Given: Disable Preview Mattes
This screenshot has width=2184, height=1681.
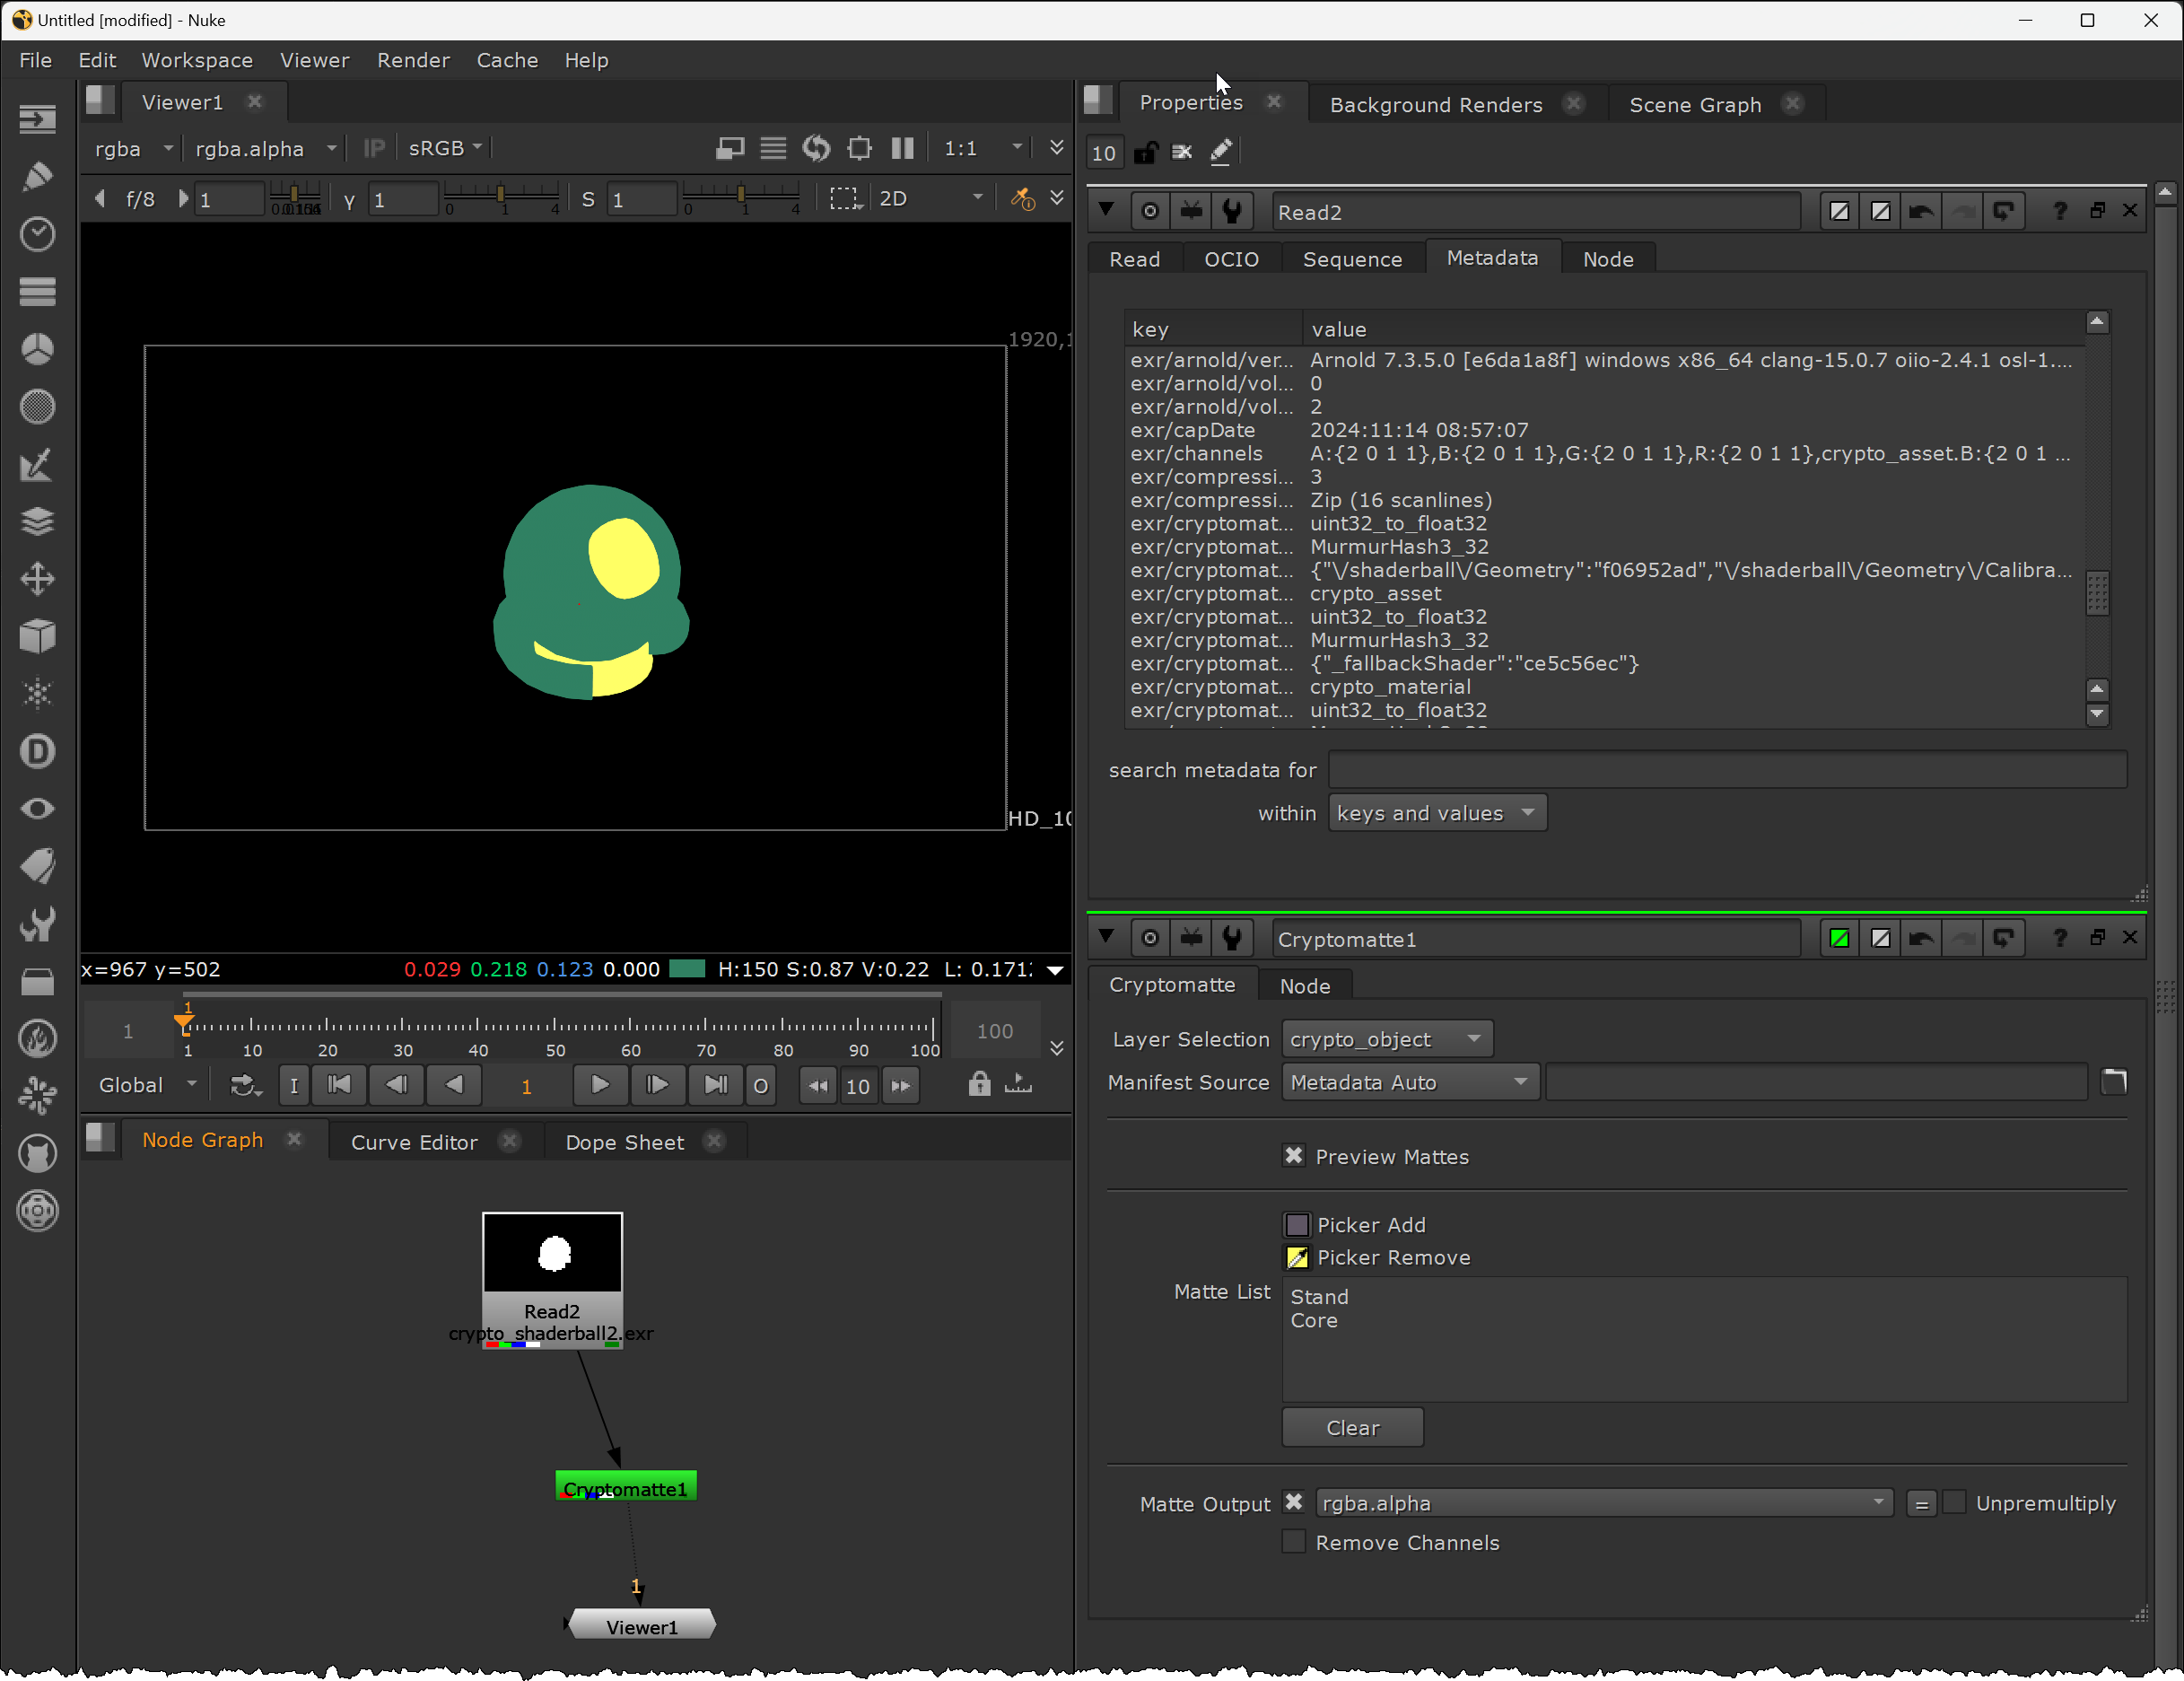Looking at the screenshot, I should [x=1294, y=1155].
